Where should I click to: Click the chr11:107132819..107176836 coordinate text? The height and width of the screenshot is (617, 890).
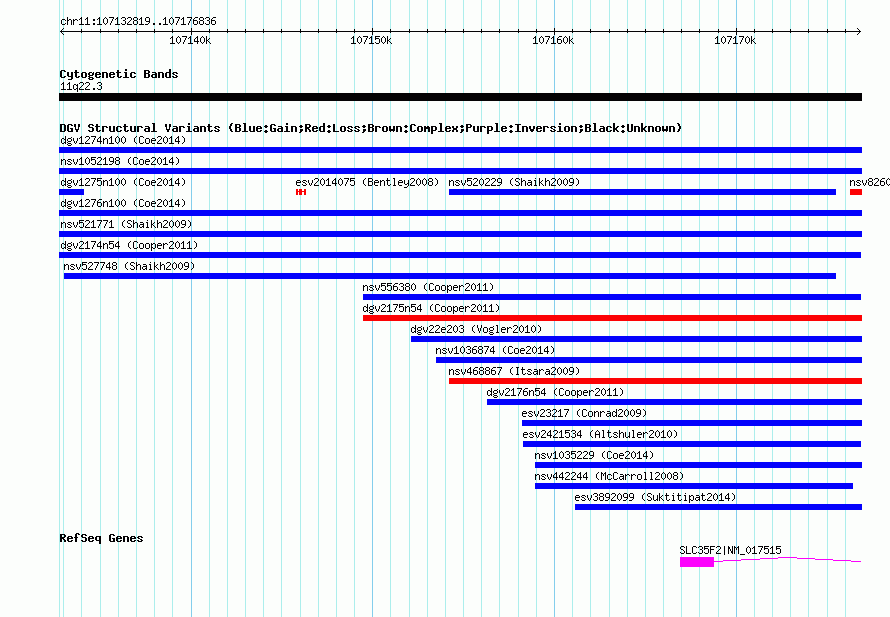[138, 22]
